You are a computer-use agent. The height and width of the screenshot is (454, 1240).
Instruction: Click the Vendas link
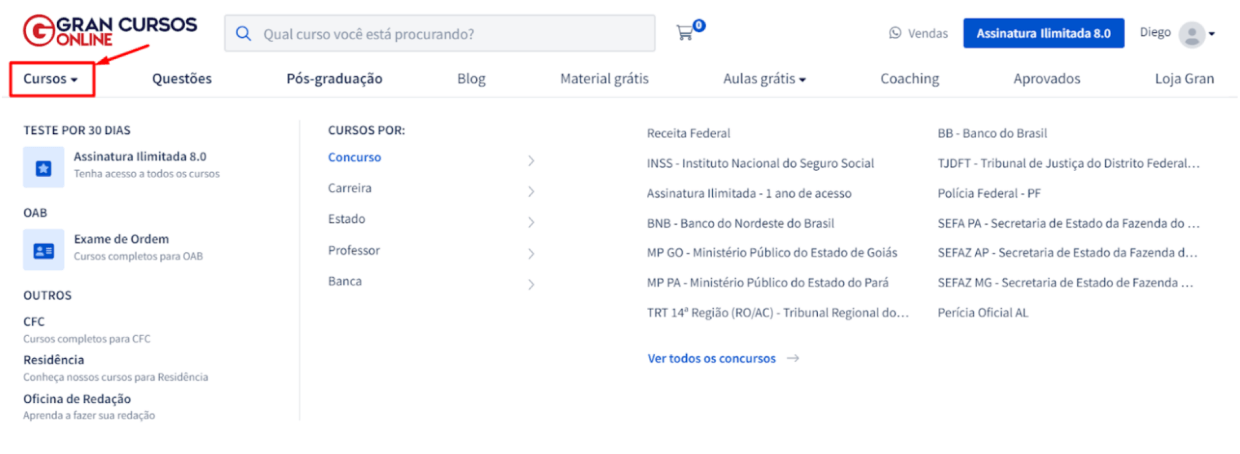(x=928, y=33)
